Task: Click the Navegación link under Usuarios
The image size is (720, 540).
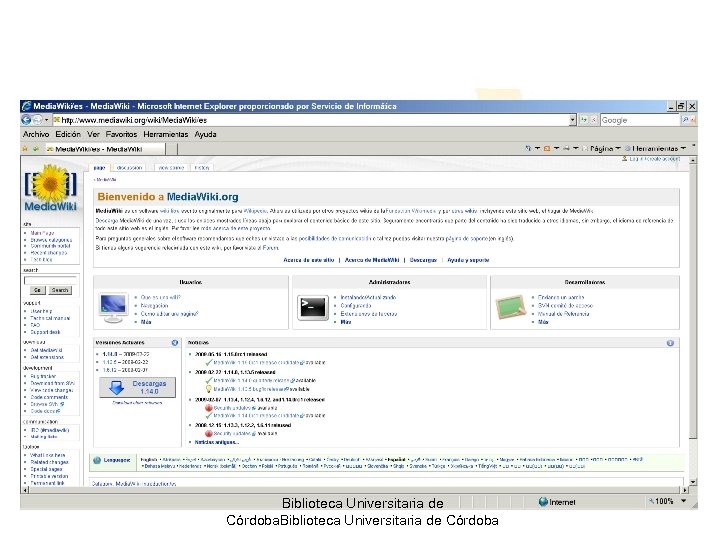Action: pos(155,305)
